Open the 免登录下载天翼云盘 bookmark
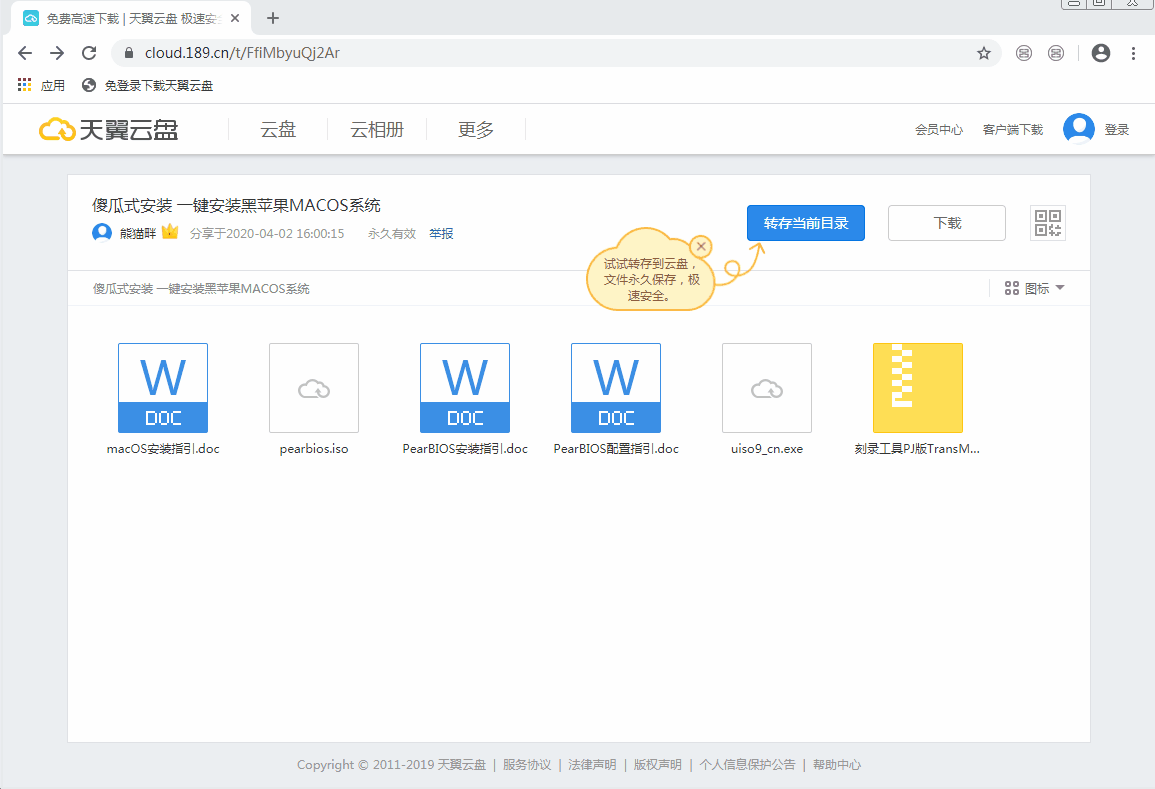 (x=147, y=85)
